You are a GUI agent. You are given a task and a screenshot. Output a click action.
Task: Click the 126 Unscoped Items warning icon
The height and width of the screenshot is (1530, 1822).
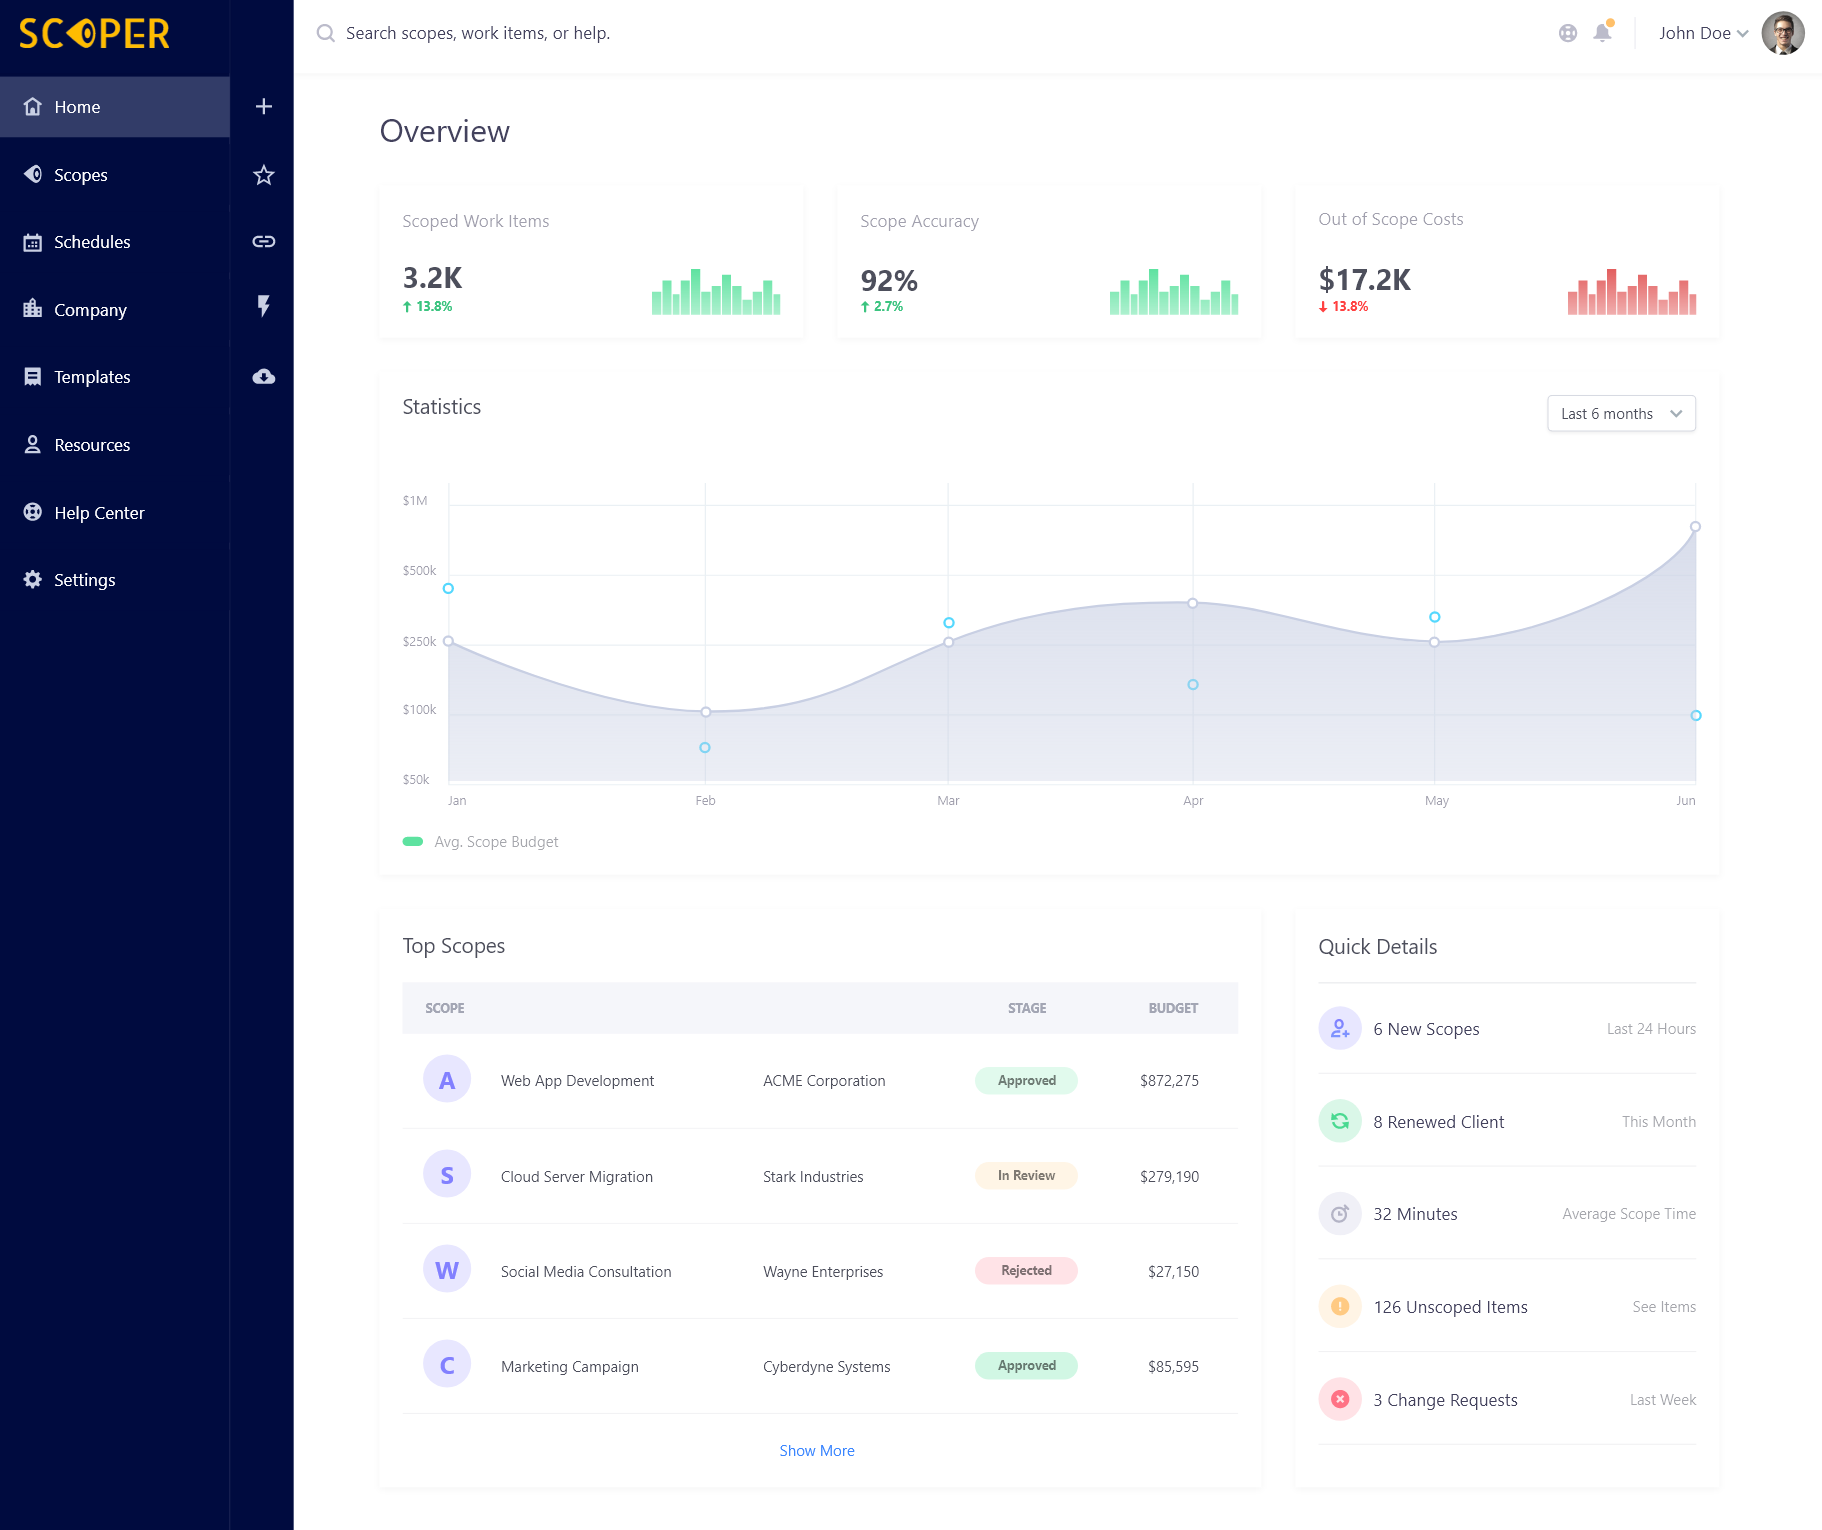coord(1340,1306)
